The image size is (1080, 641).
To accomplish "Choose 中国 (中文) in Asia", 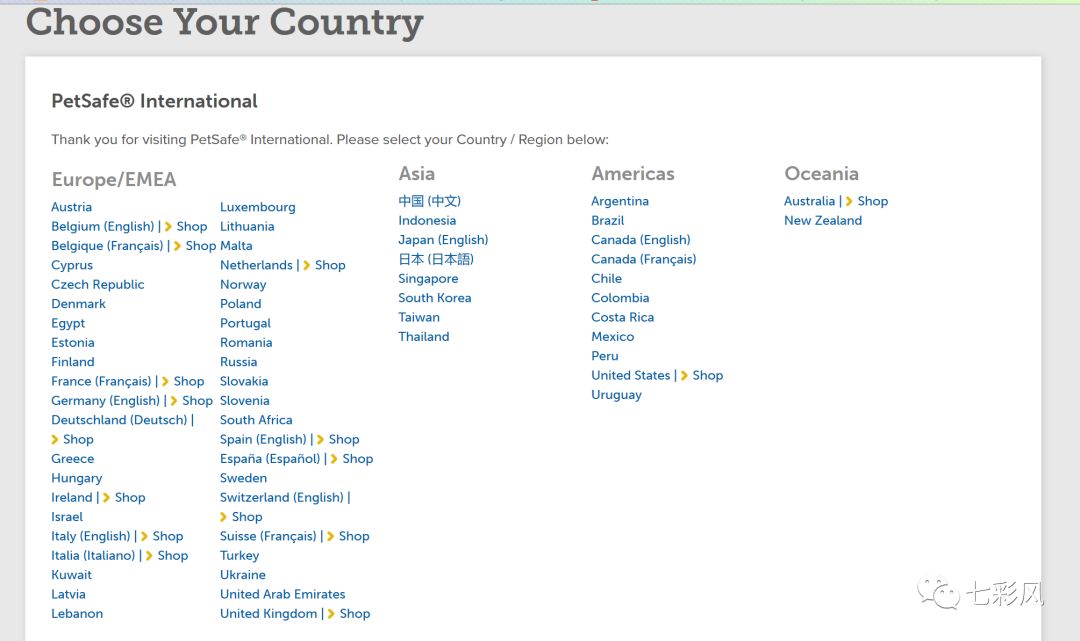I will pyautogui.click(x=429, y=201).
